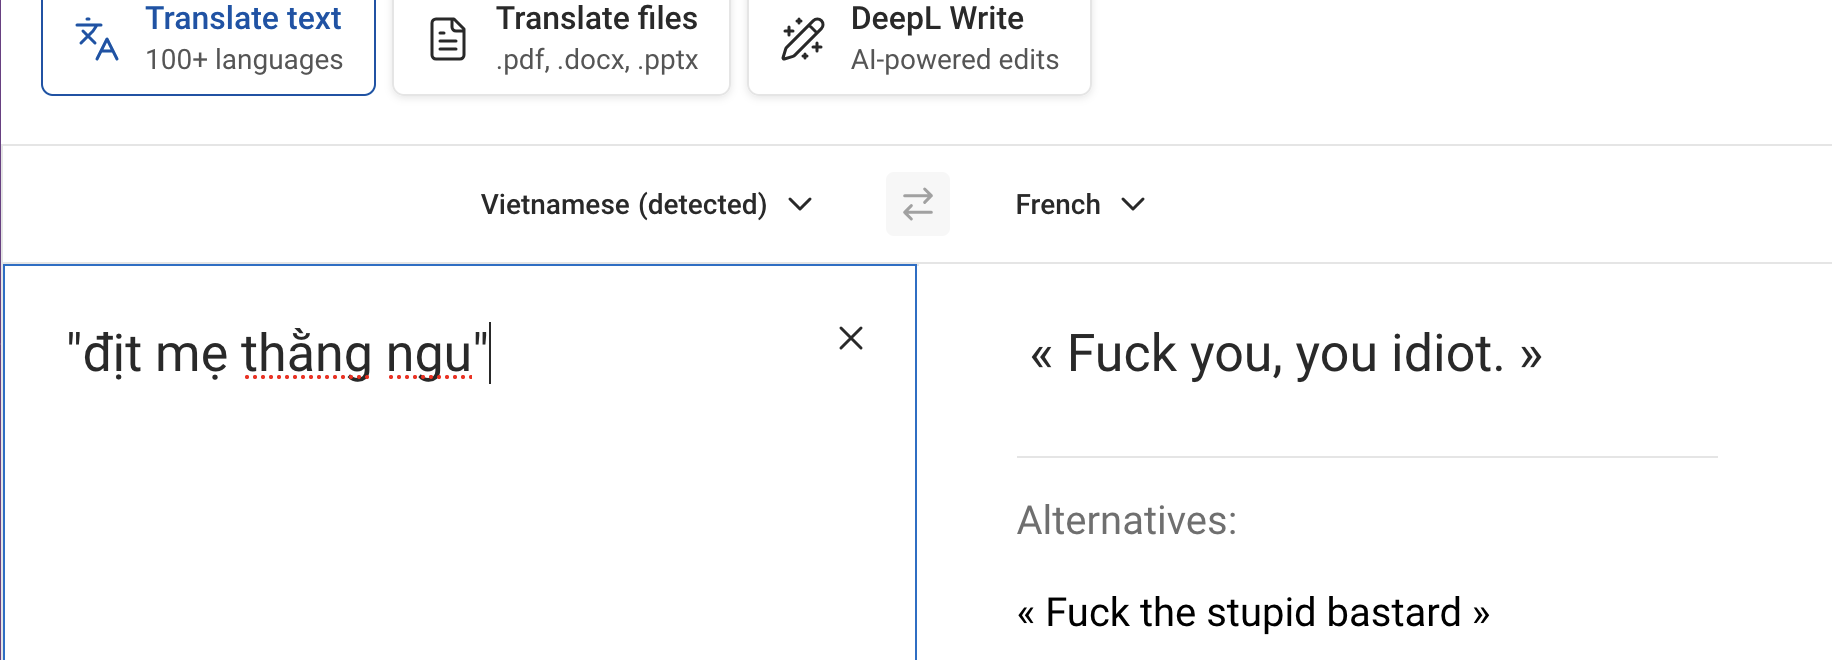Open the French target language dropdown
The image size is (1832, 660).
click(1058, 205)
